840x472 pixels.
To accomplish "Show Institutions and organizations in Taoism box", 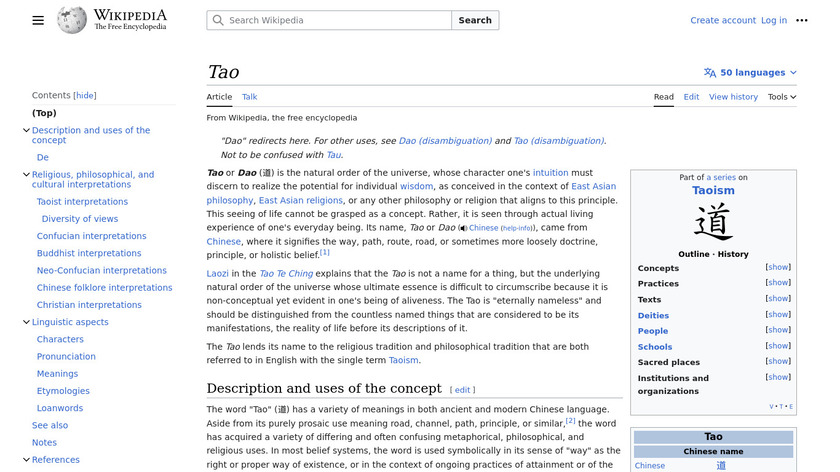I will [778, 377].
